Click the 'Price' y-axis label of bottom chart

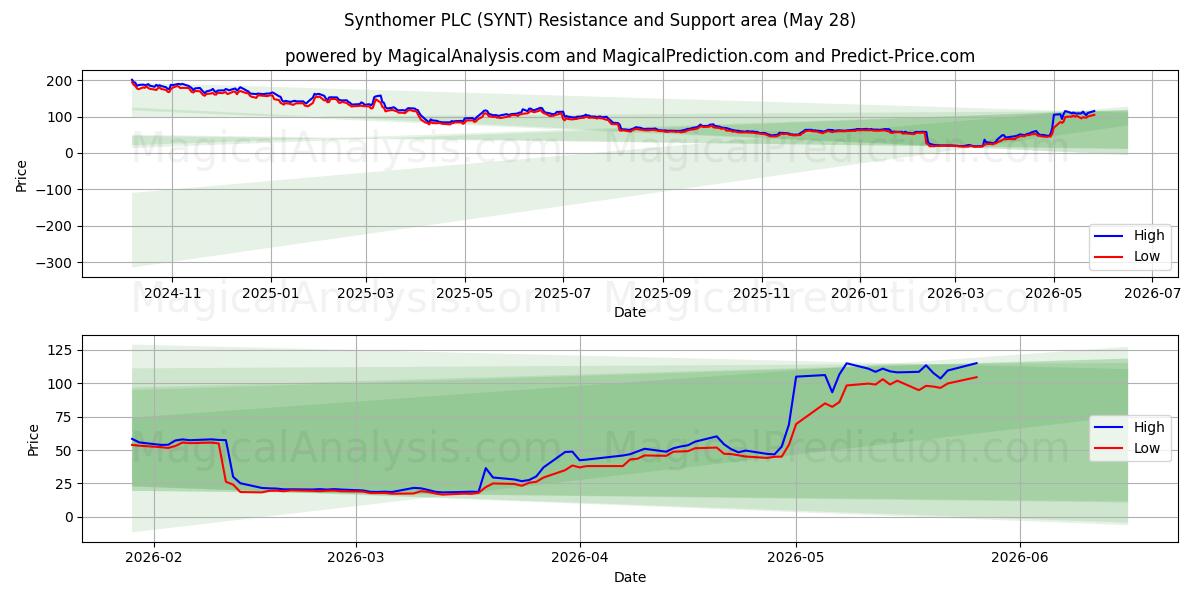[33, 440]
